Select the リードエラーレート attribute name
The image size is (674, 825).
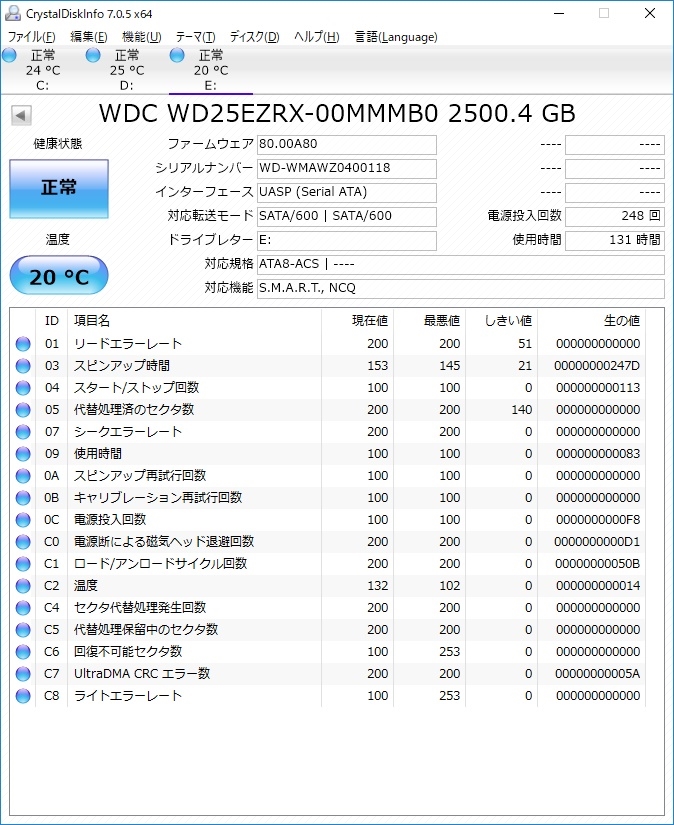[x=128, y=344]
